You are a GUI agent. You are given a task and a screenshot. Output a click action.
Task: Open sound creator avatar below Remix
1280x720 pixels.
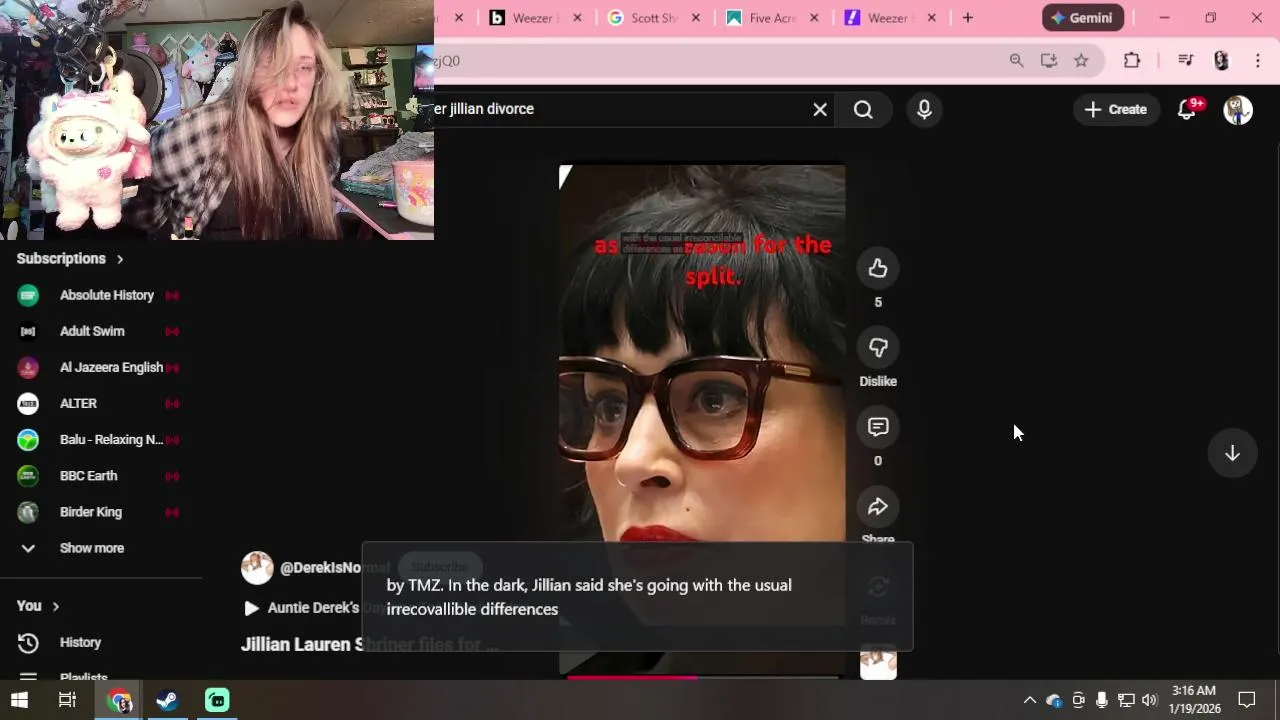[x=878, y=662]
